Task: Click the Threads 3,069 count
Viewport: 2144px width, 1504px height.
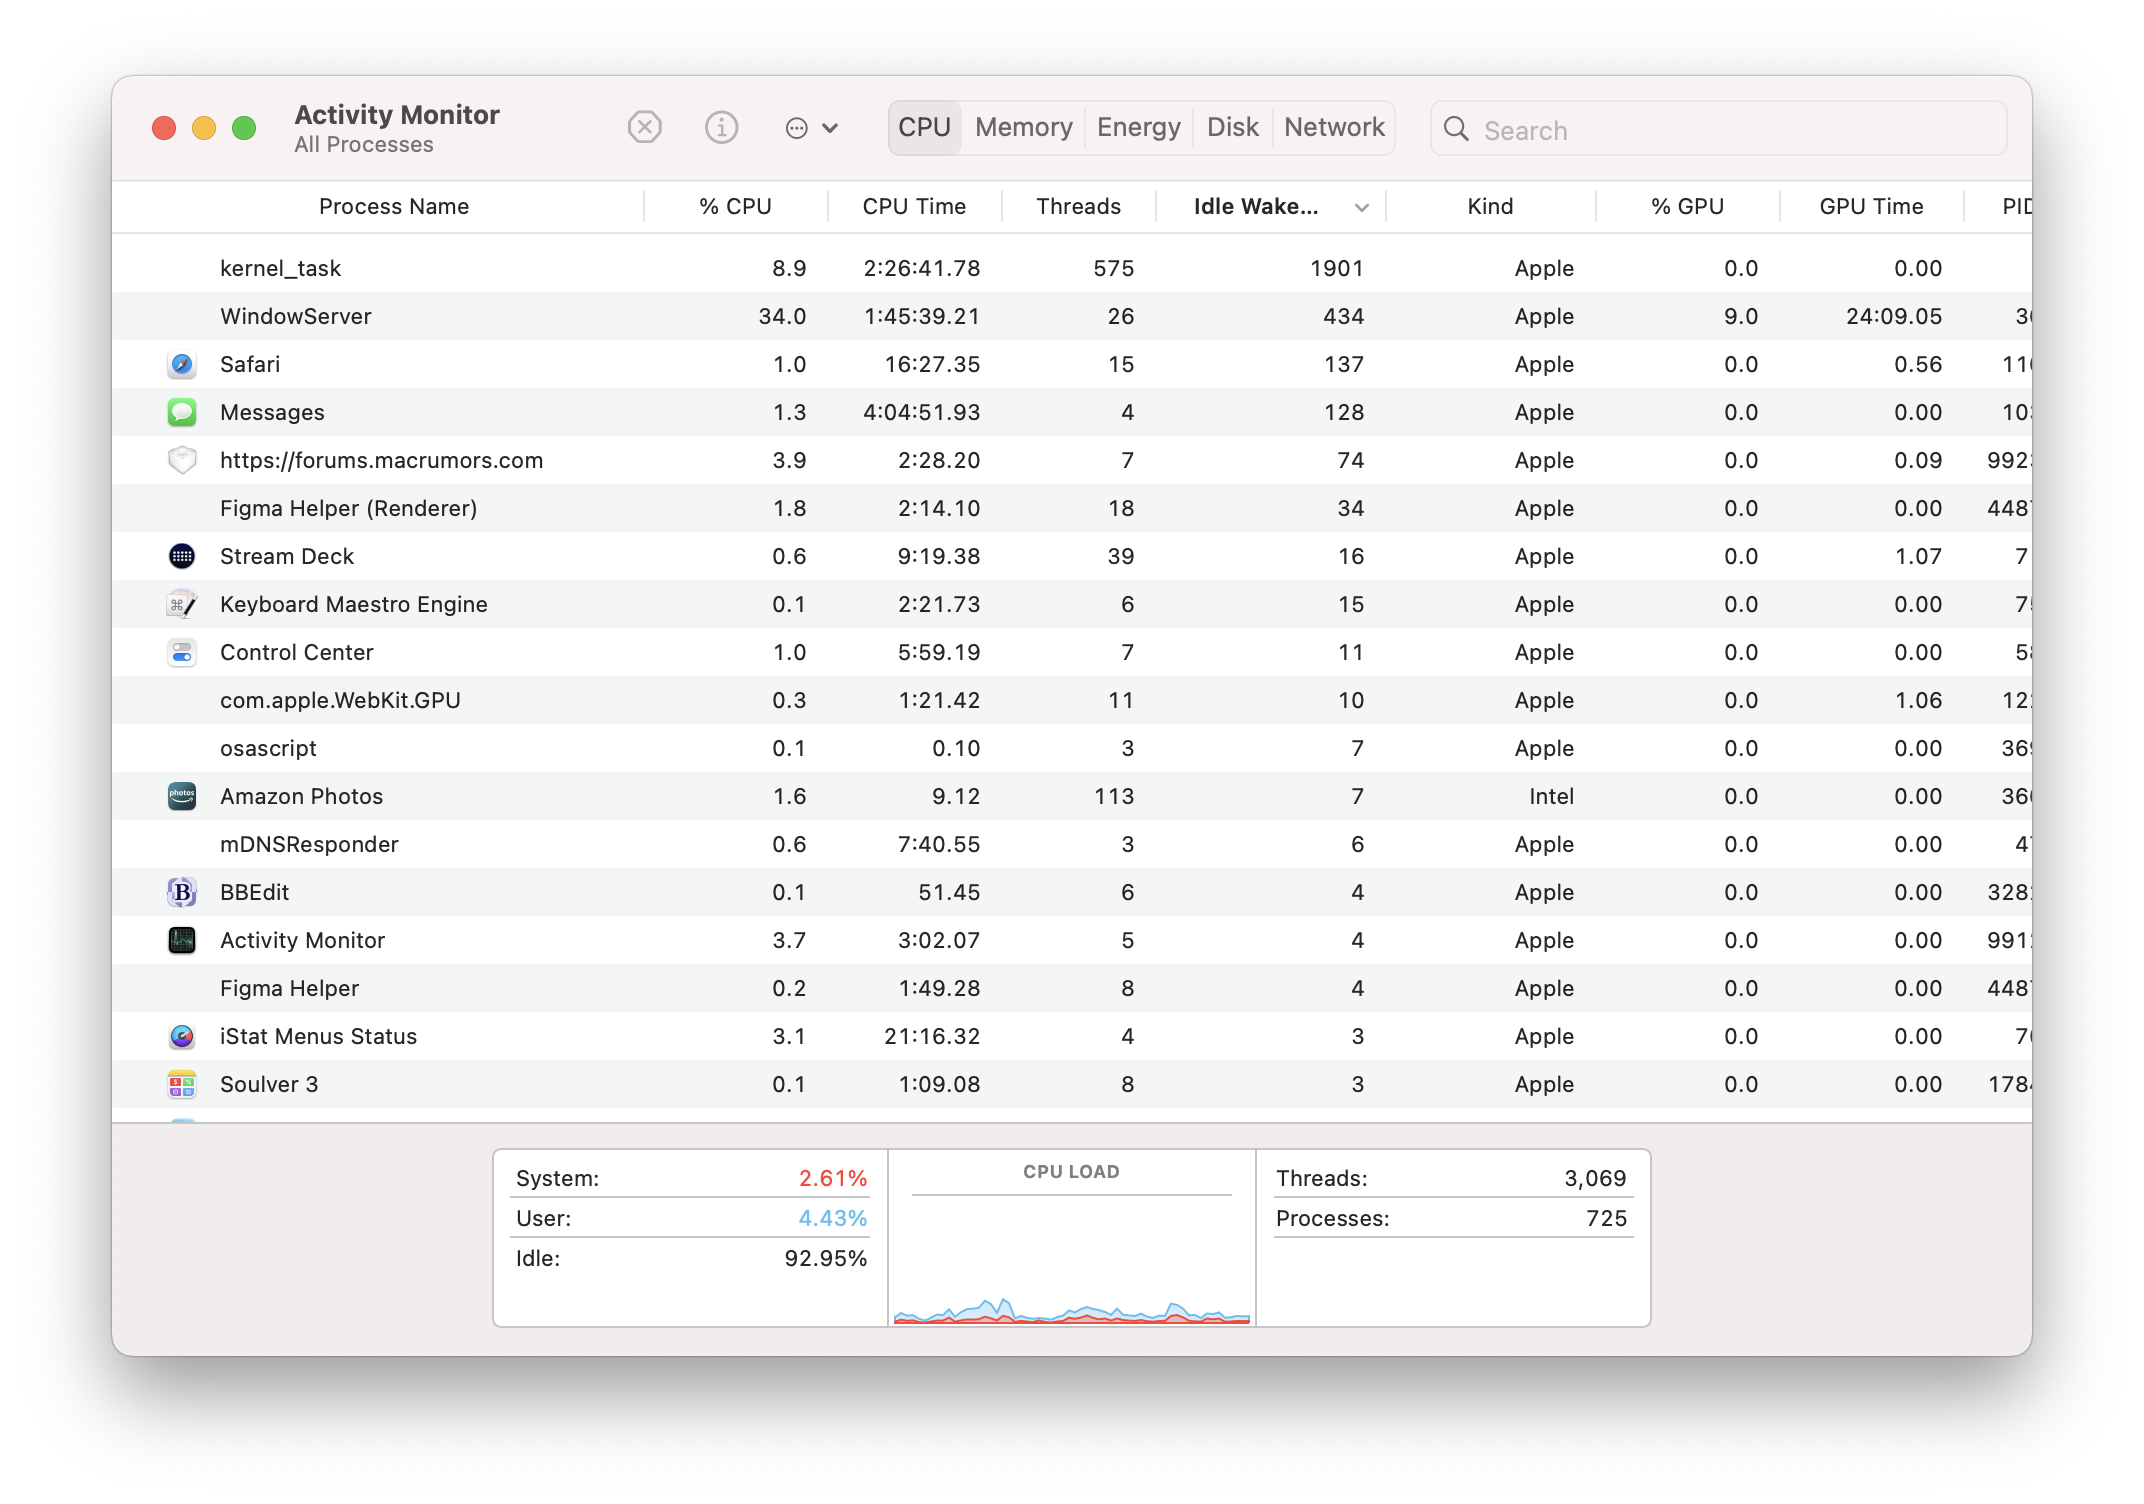Action: coord(1595,1178)
